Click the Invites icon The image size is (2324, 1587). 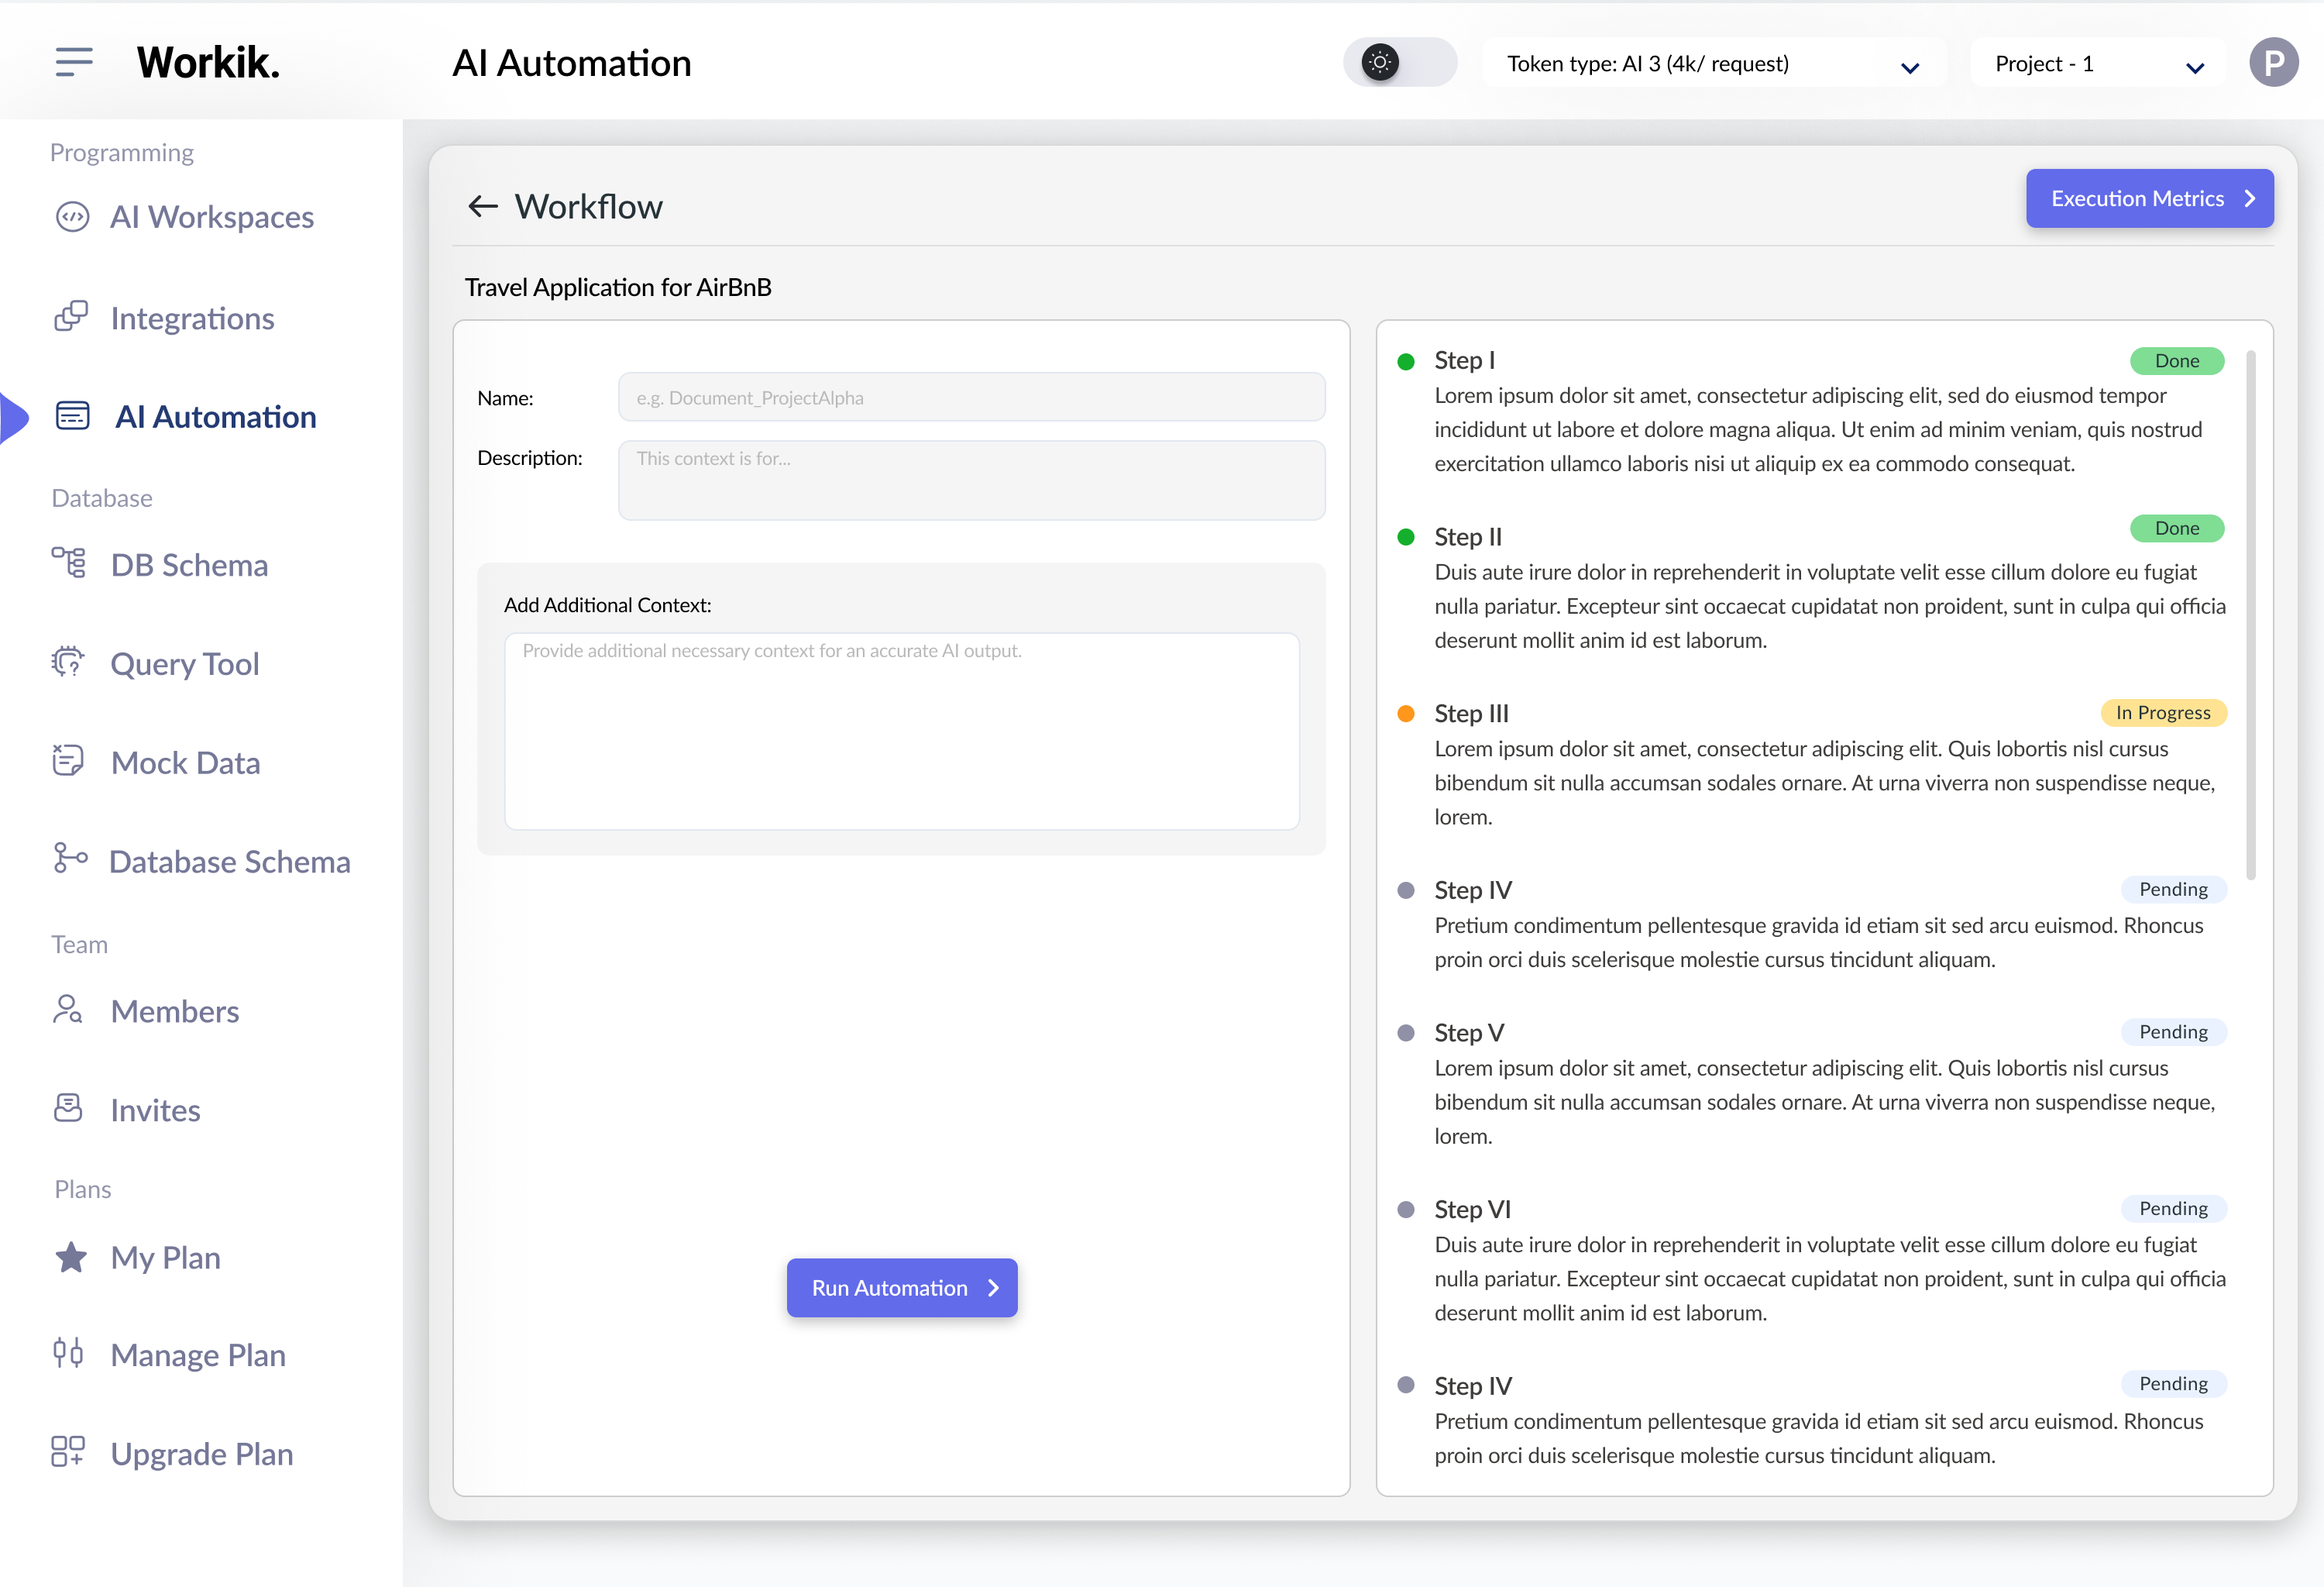click(68, 1108)
